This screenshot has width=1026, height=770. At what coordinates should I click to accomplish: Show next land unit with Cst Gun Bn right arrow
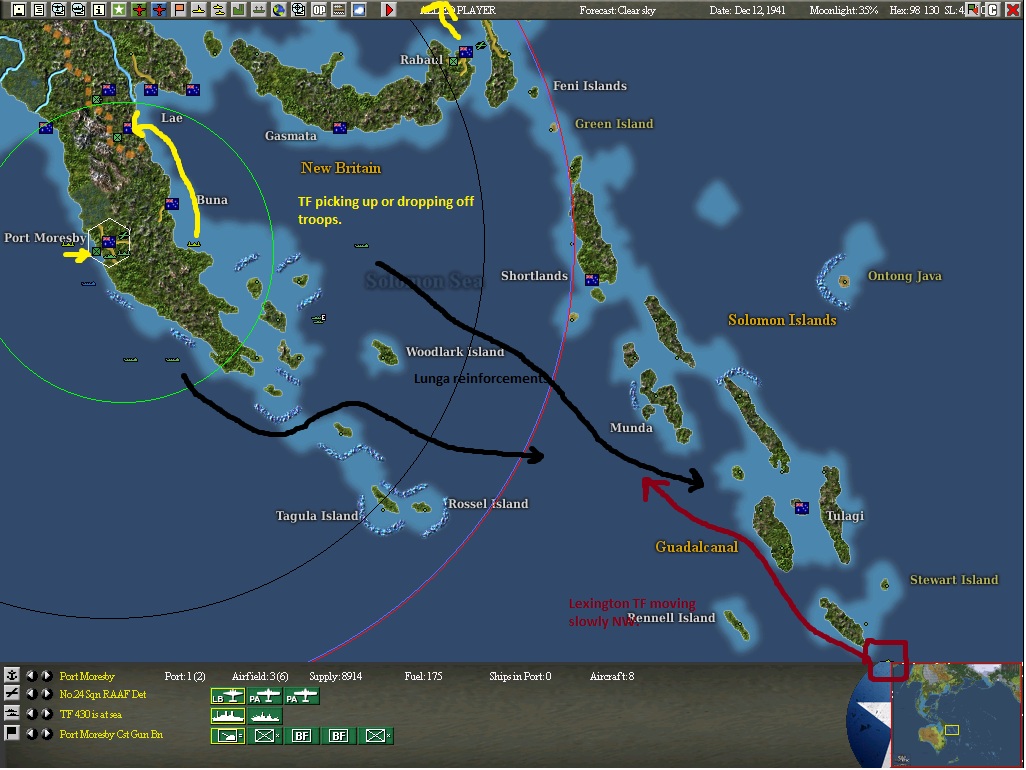click(46, 733)
